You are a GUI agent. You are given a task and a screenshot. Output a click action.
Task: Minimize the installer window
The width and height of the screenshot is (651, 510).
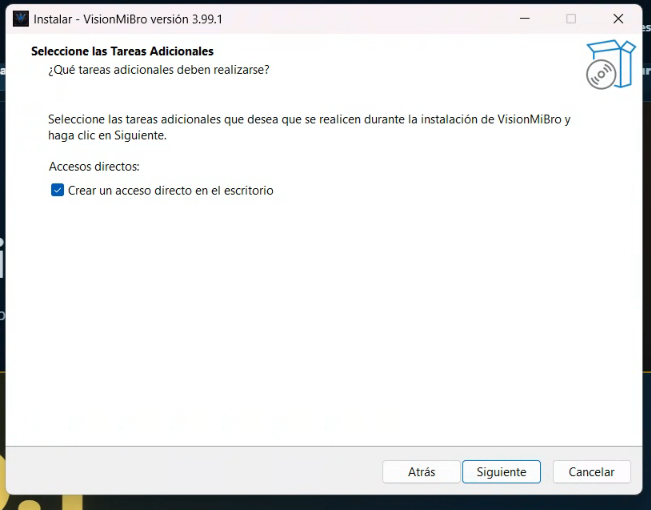[525, 19]
